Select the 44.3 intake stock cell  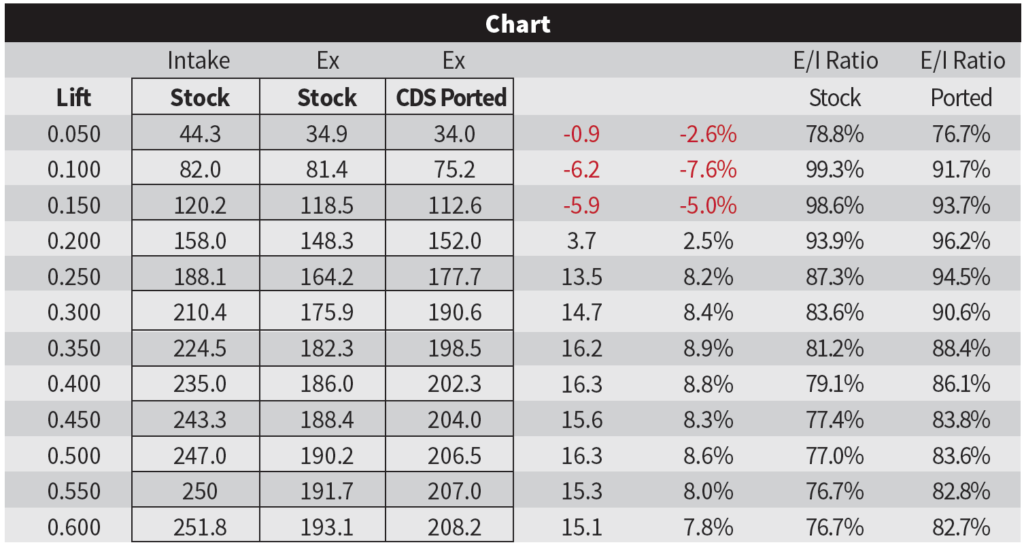(x=198, y=134)
